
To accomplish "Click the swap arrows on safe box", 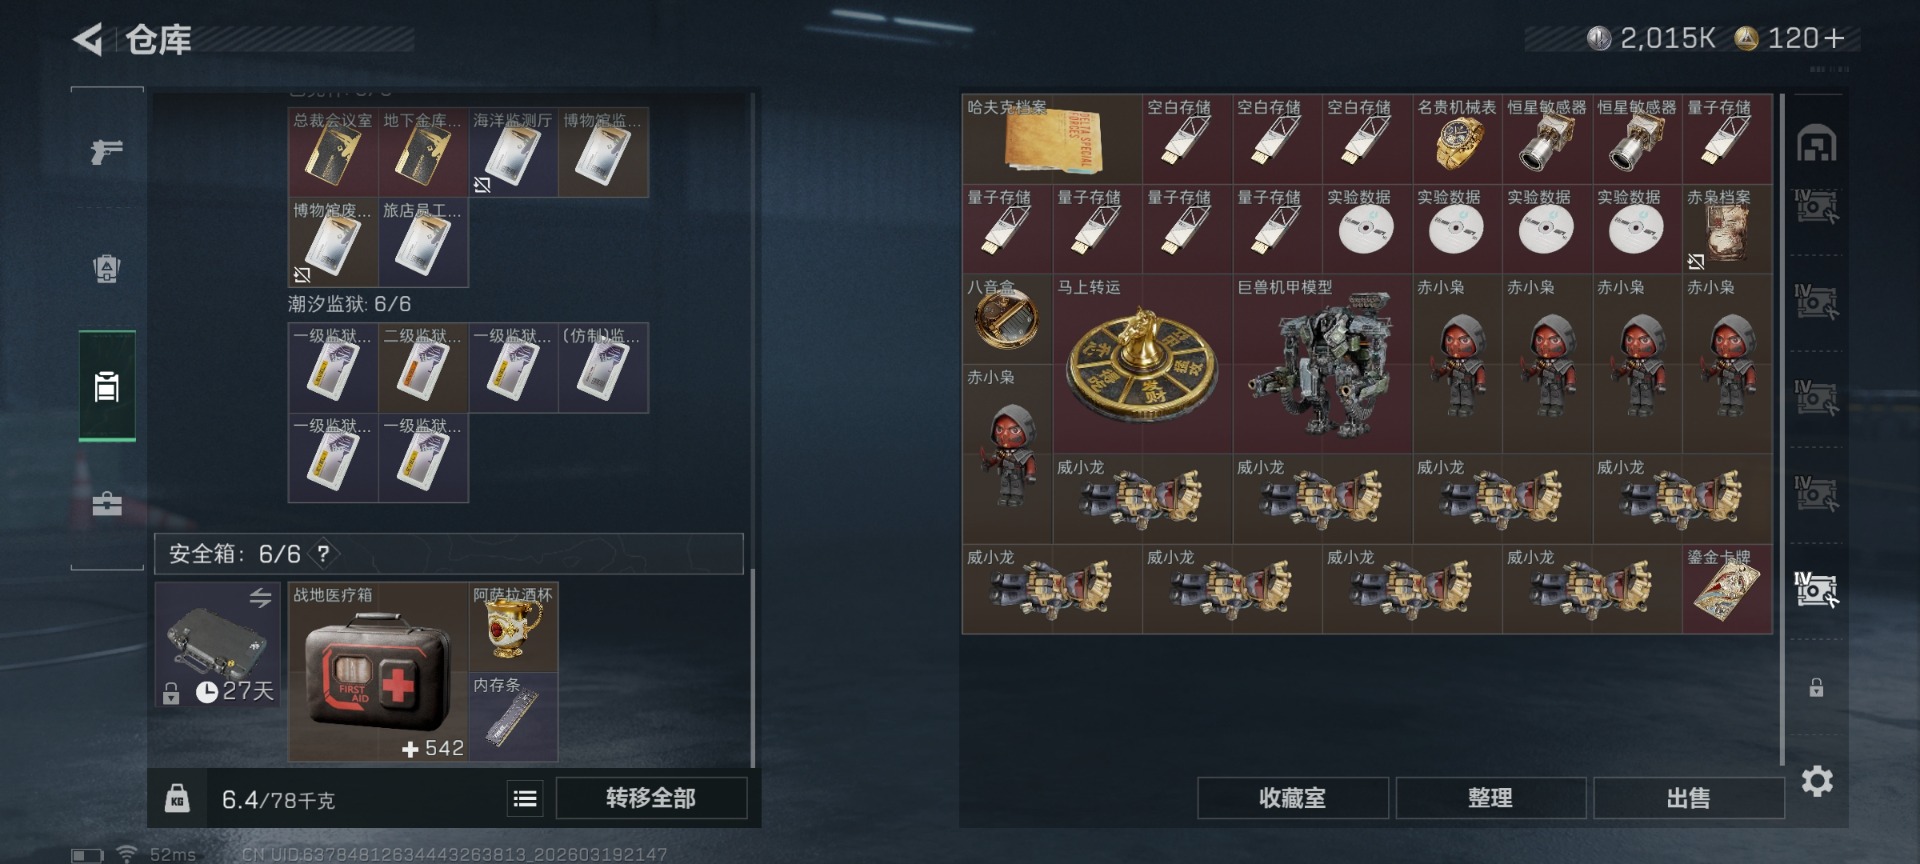I will pos(260,597).
